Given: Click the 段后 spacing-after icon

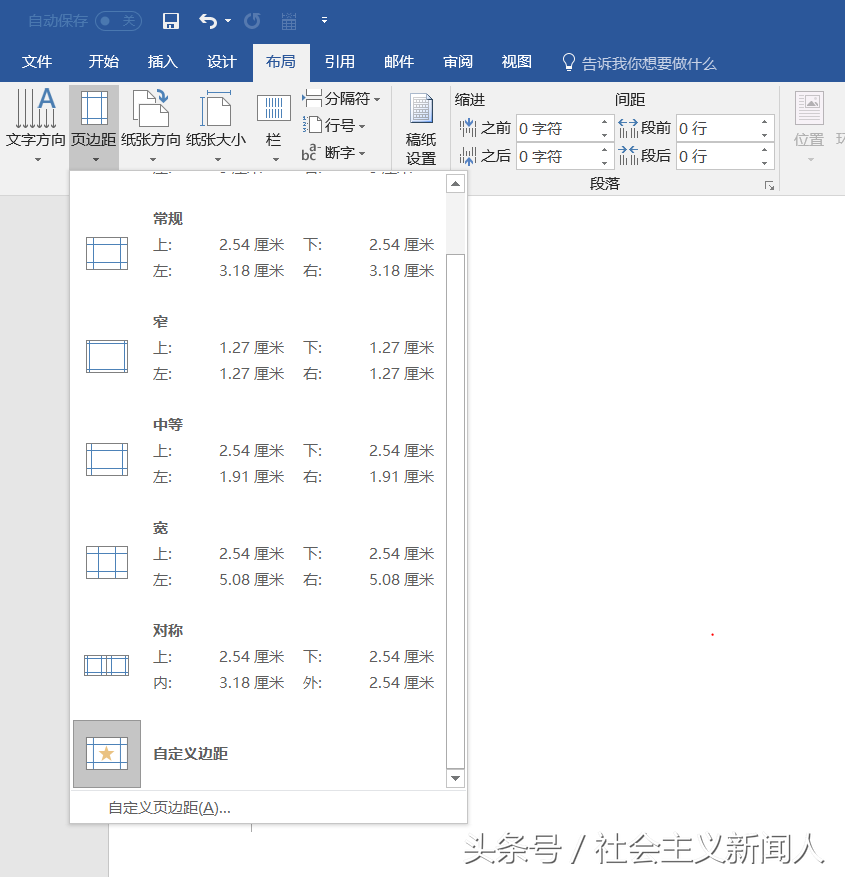Looking at the screenshot, I should tap(628, 156).
